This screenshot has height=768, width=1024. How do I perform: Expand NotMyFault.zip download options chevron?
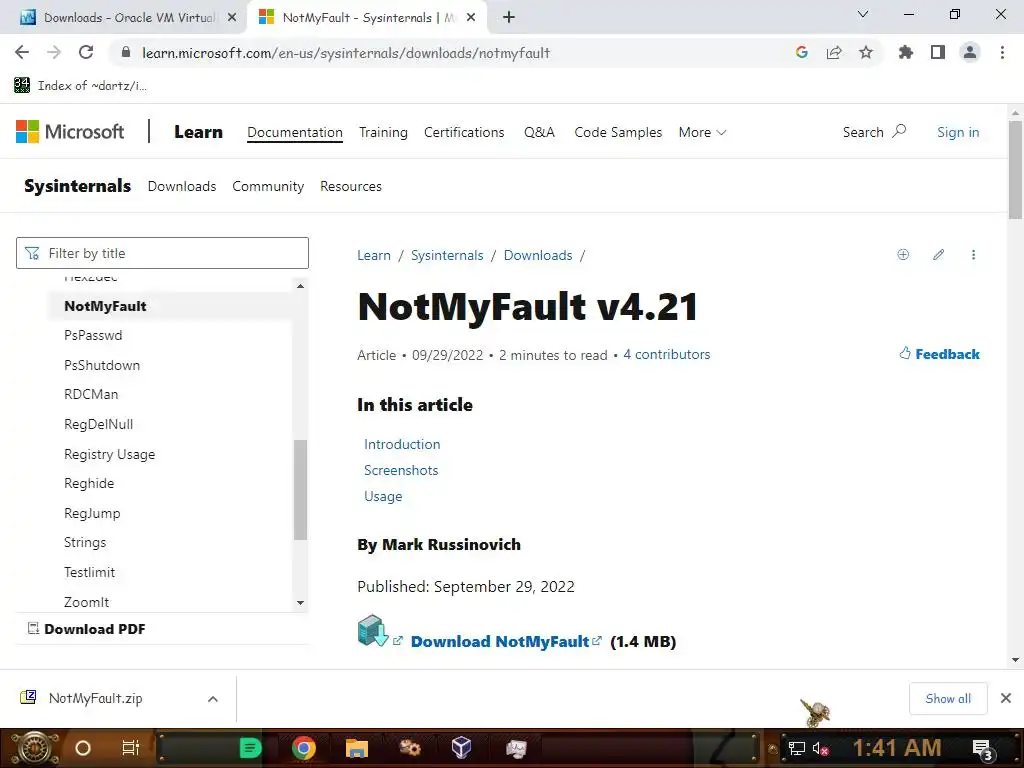[213, 699]
